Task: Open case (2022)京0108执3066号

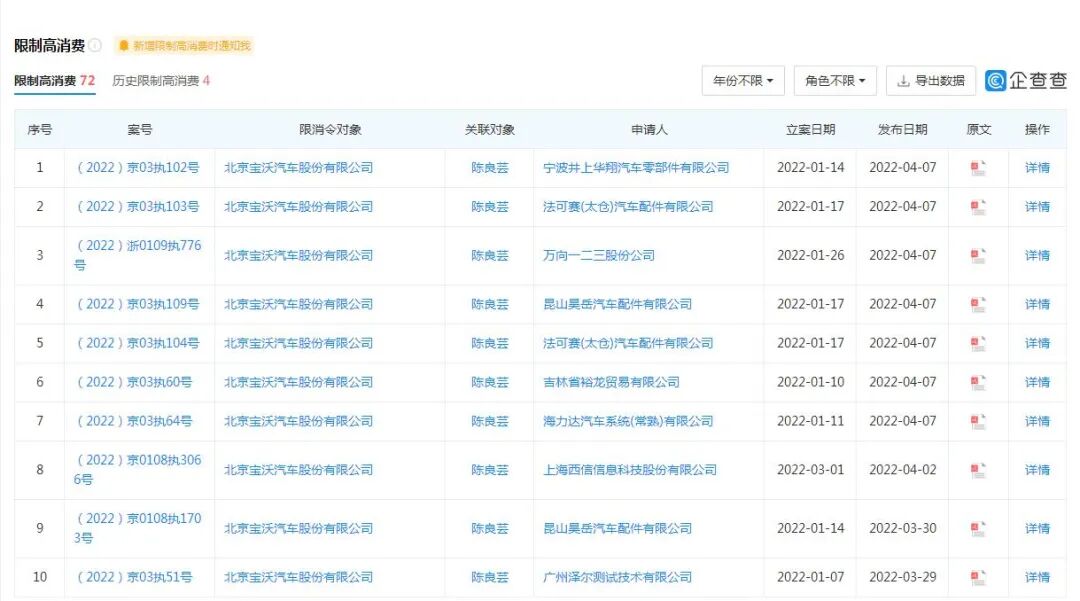Action: tap(138, 470)
